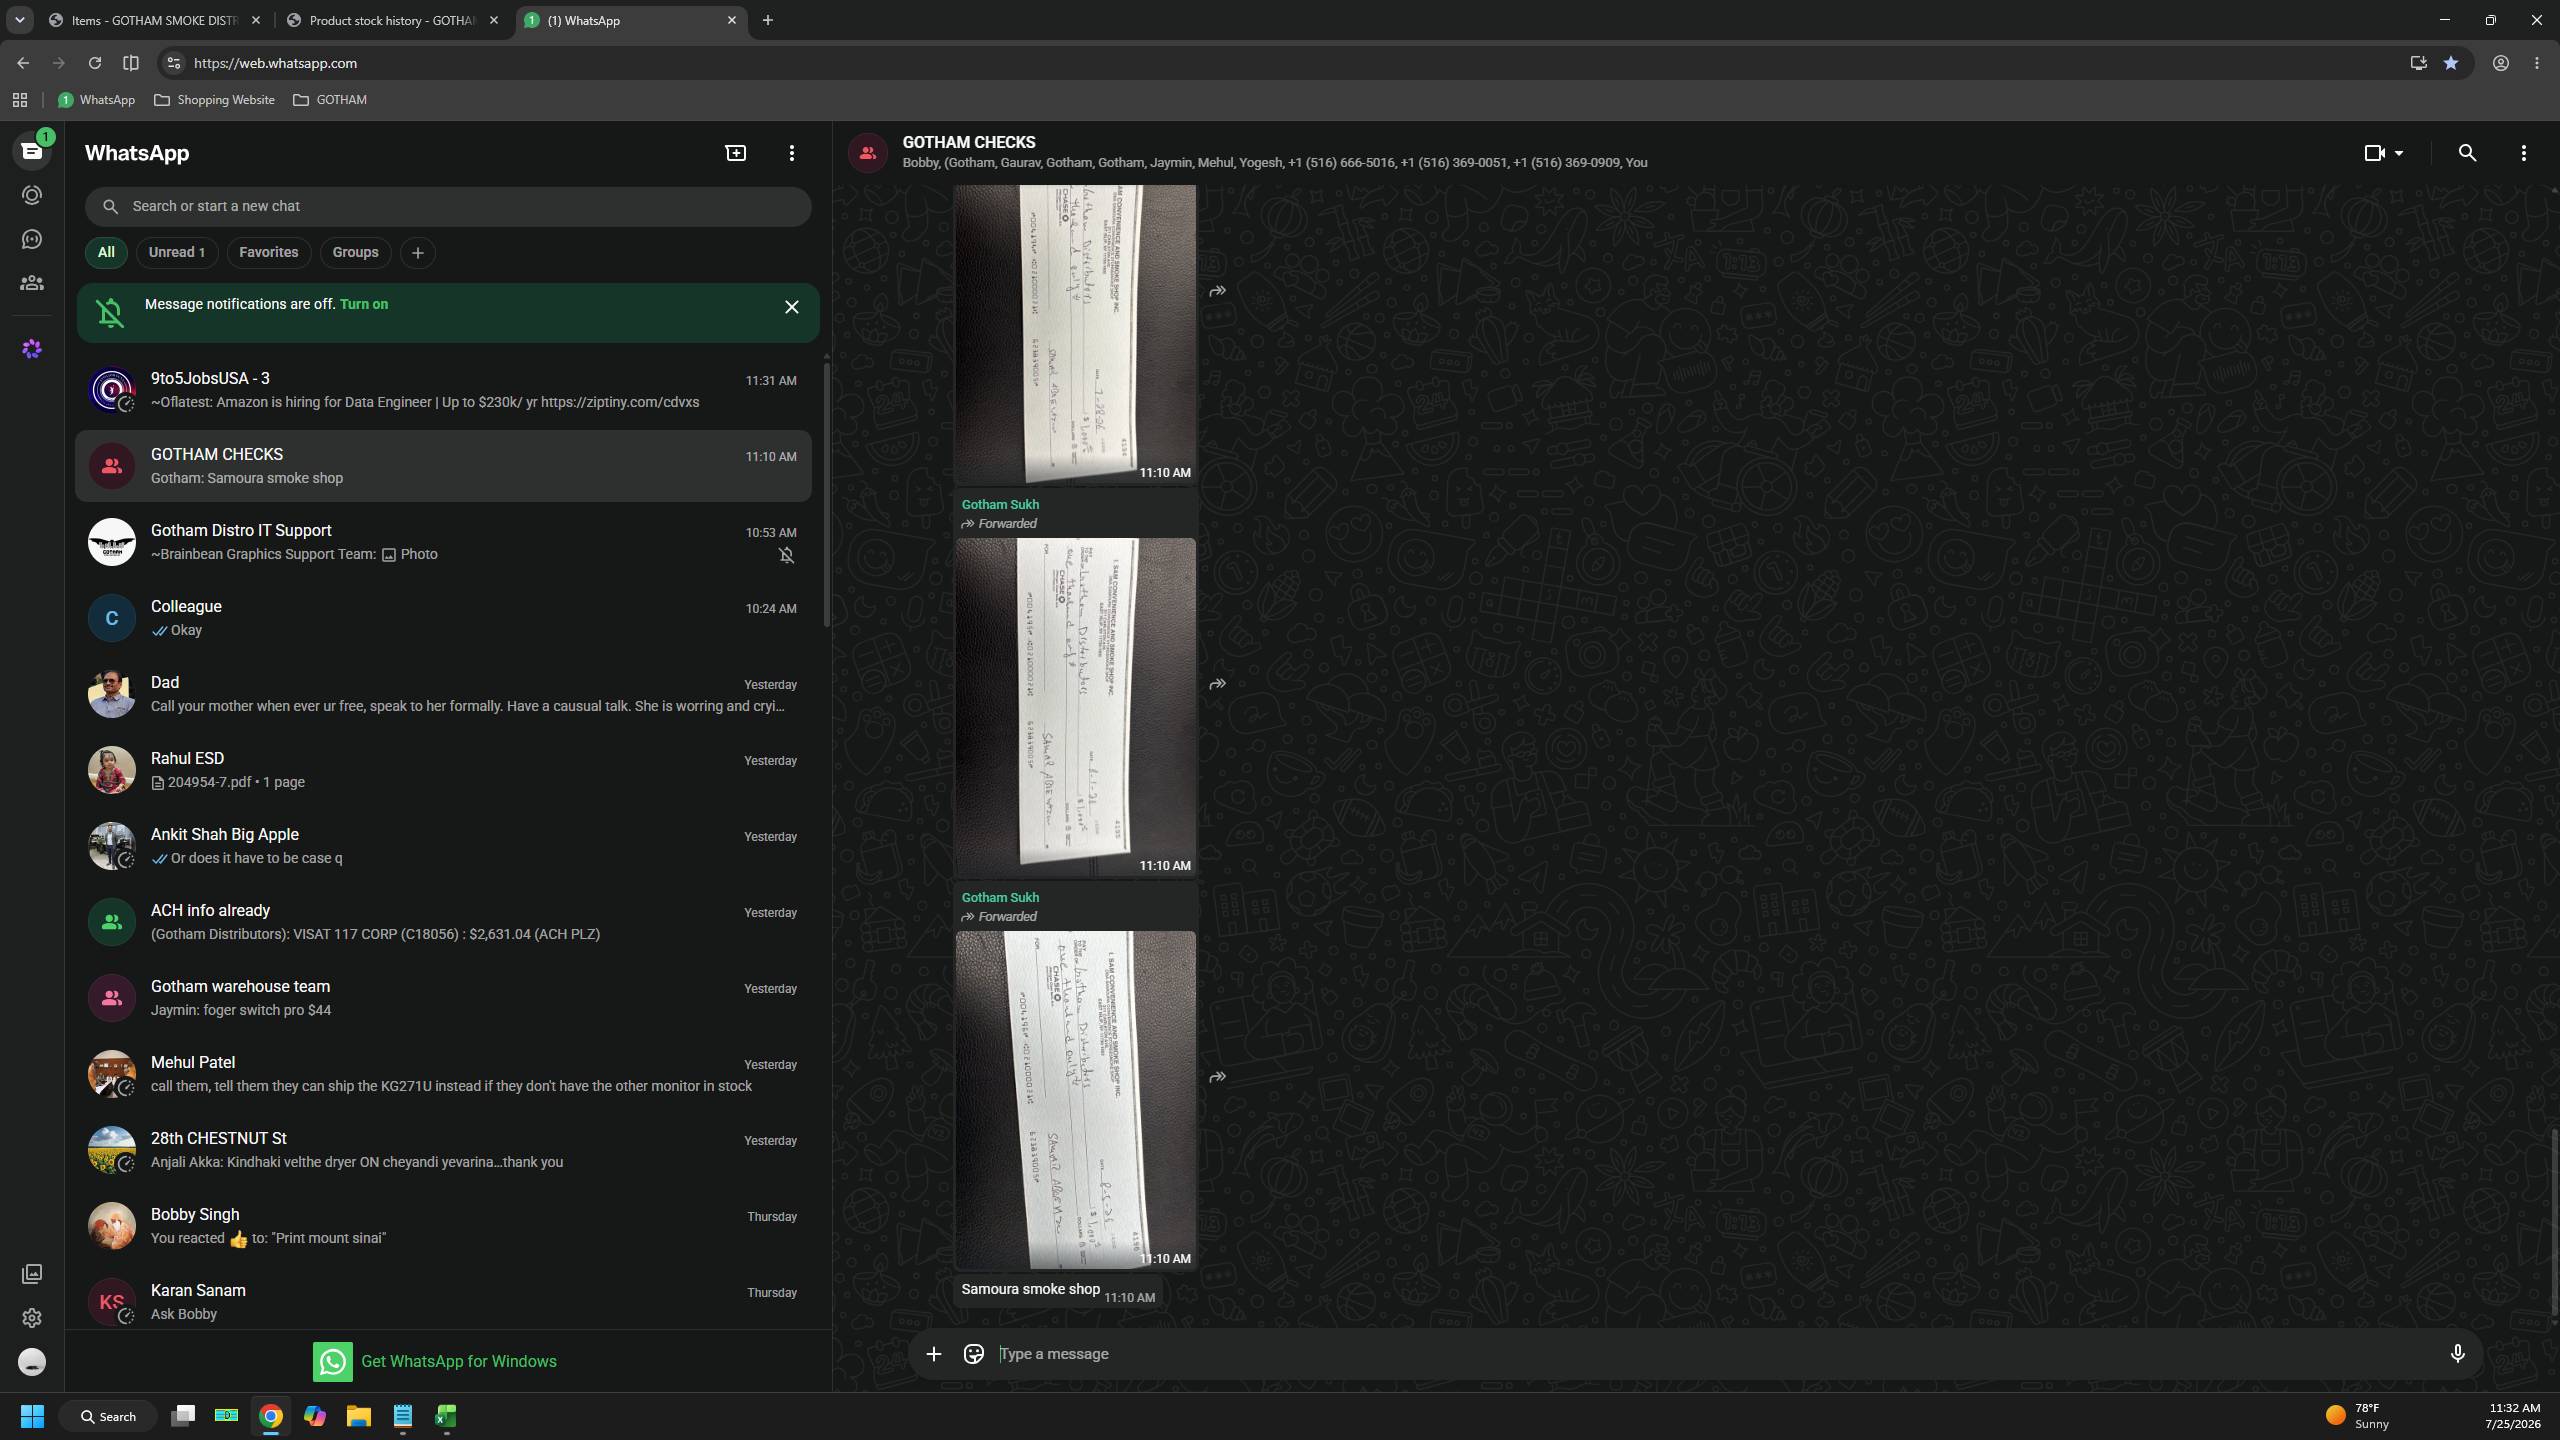Open the Meta AI icon in sidebar
2560x1440 pixels.
click(x=32, y=349)
